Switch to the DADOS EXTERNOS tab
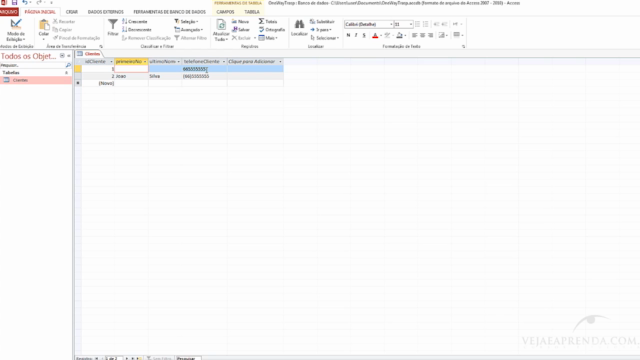The width and height of the screenshot is (640, 360). pos(106,12)
